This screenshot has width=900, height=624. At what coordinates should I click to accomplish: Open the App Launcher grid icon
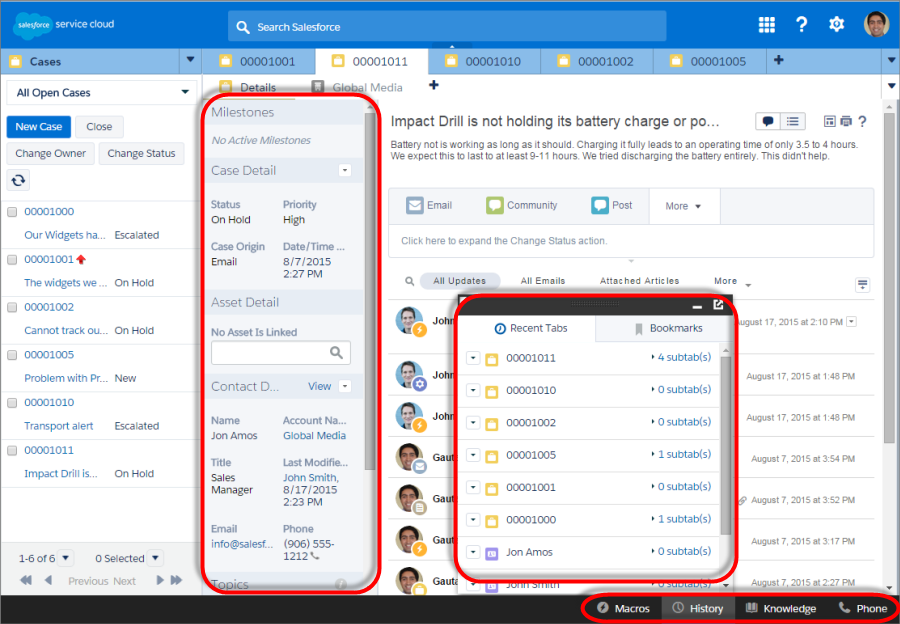[766, 25]
